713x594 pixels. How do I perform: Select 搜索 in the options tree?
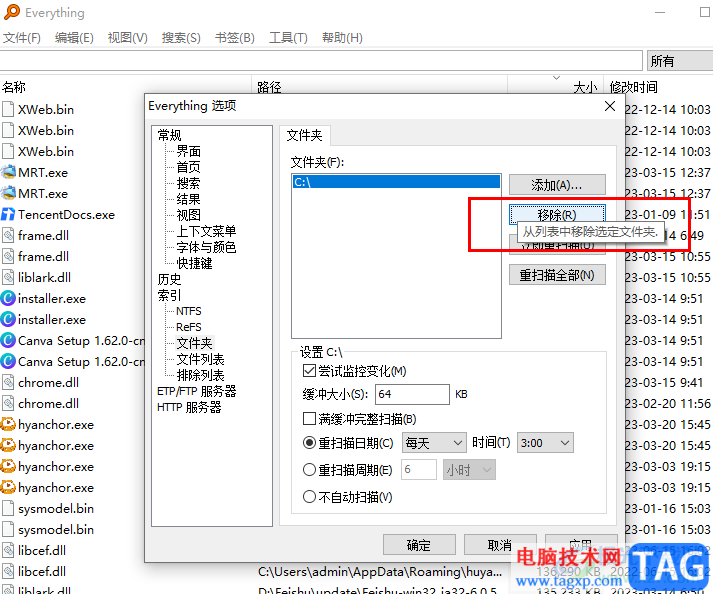(188, 183)
